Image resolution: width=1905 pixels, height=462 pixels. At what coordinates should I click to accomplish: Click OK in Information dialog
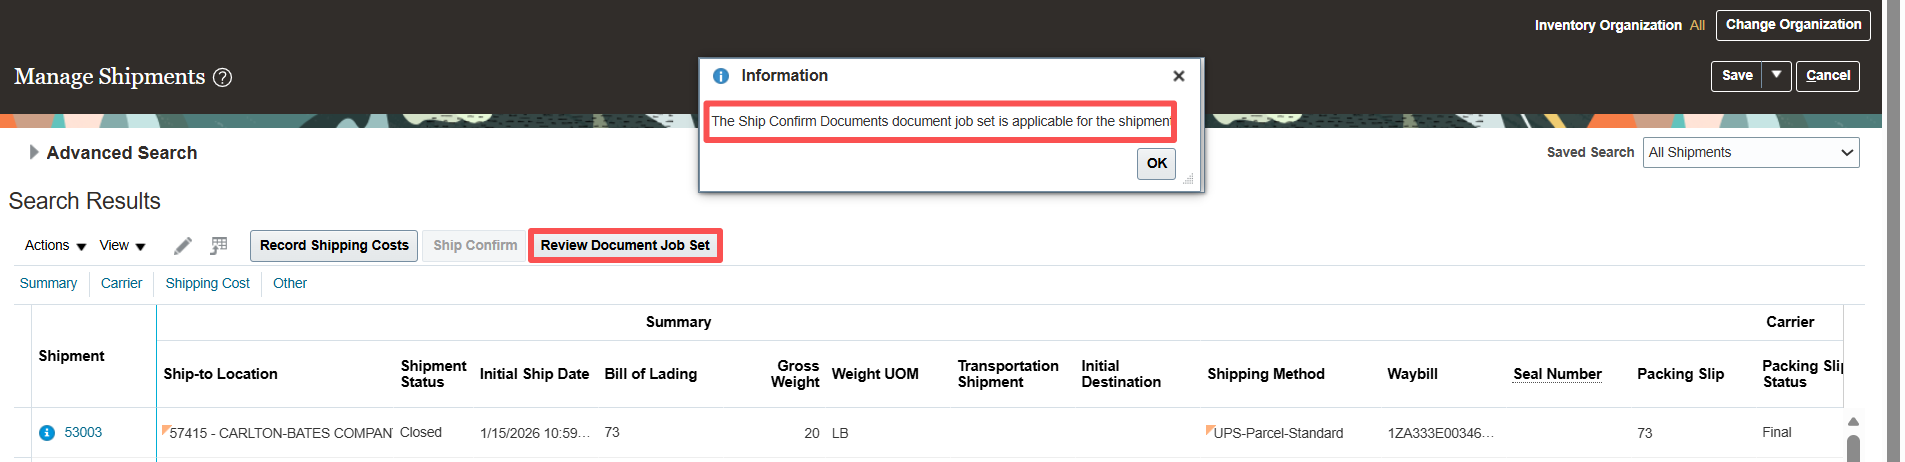1156,163
